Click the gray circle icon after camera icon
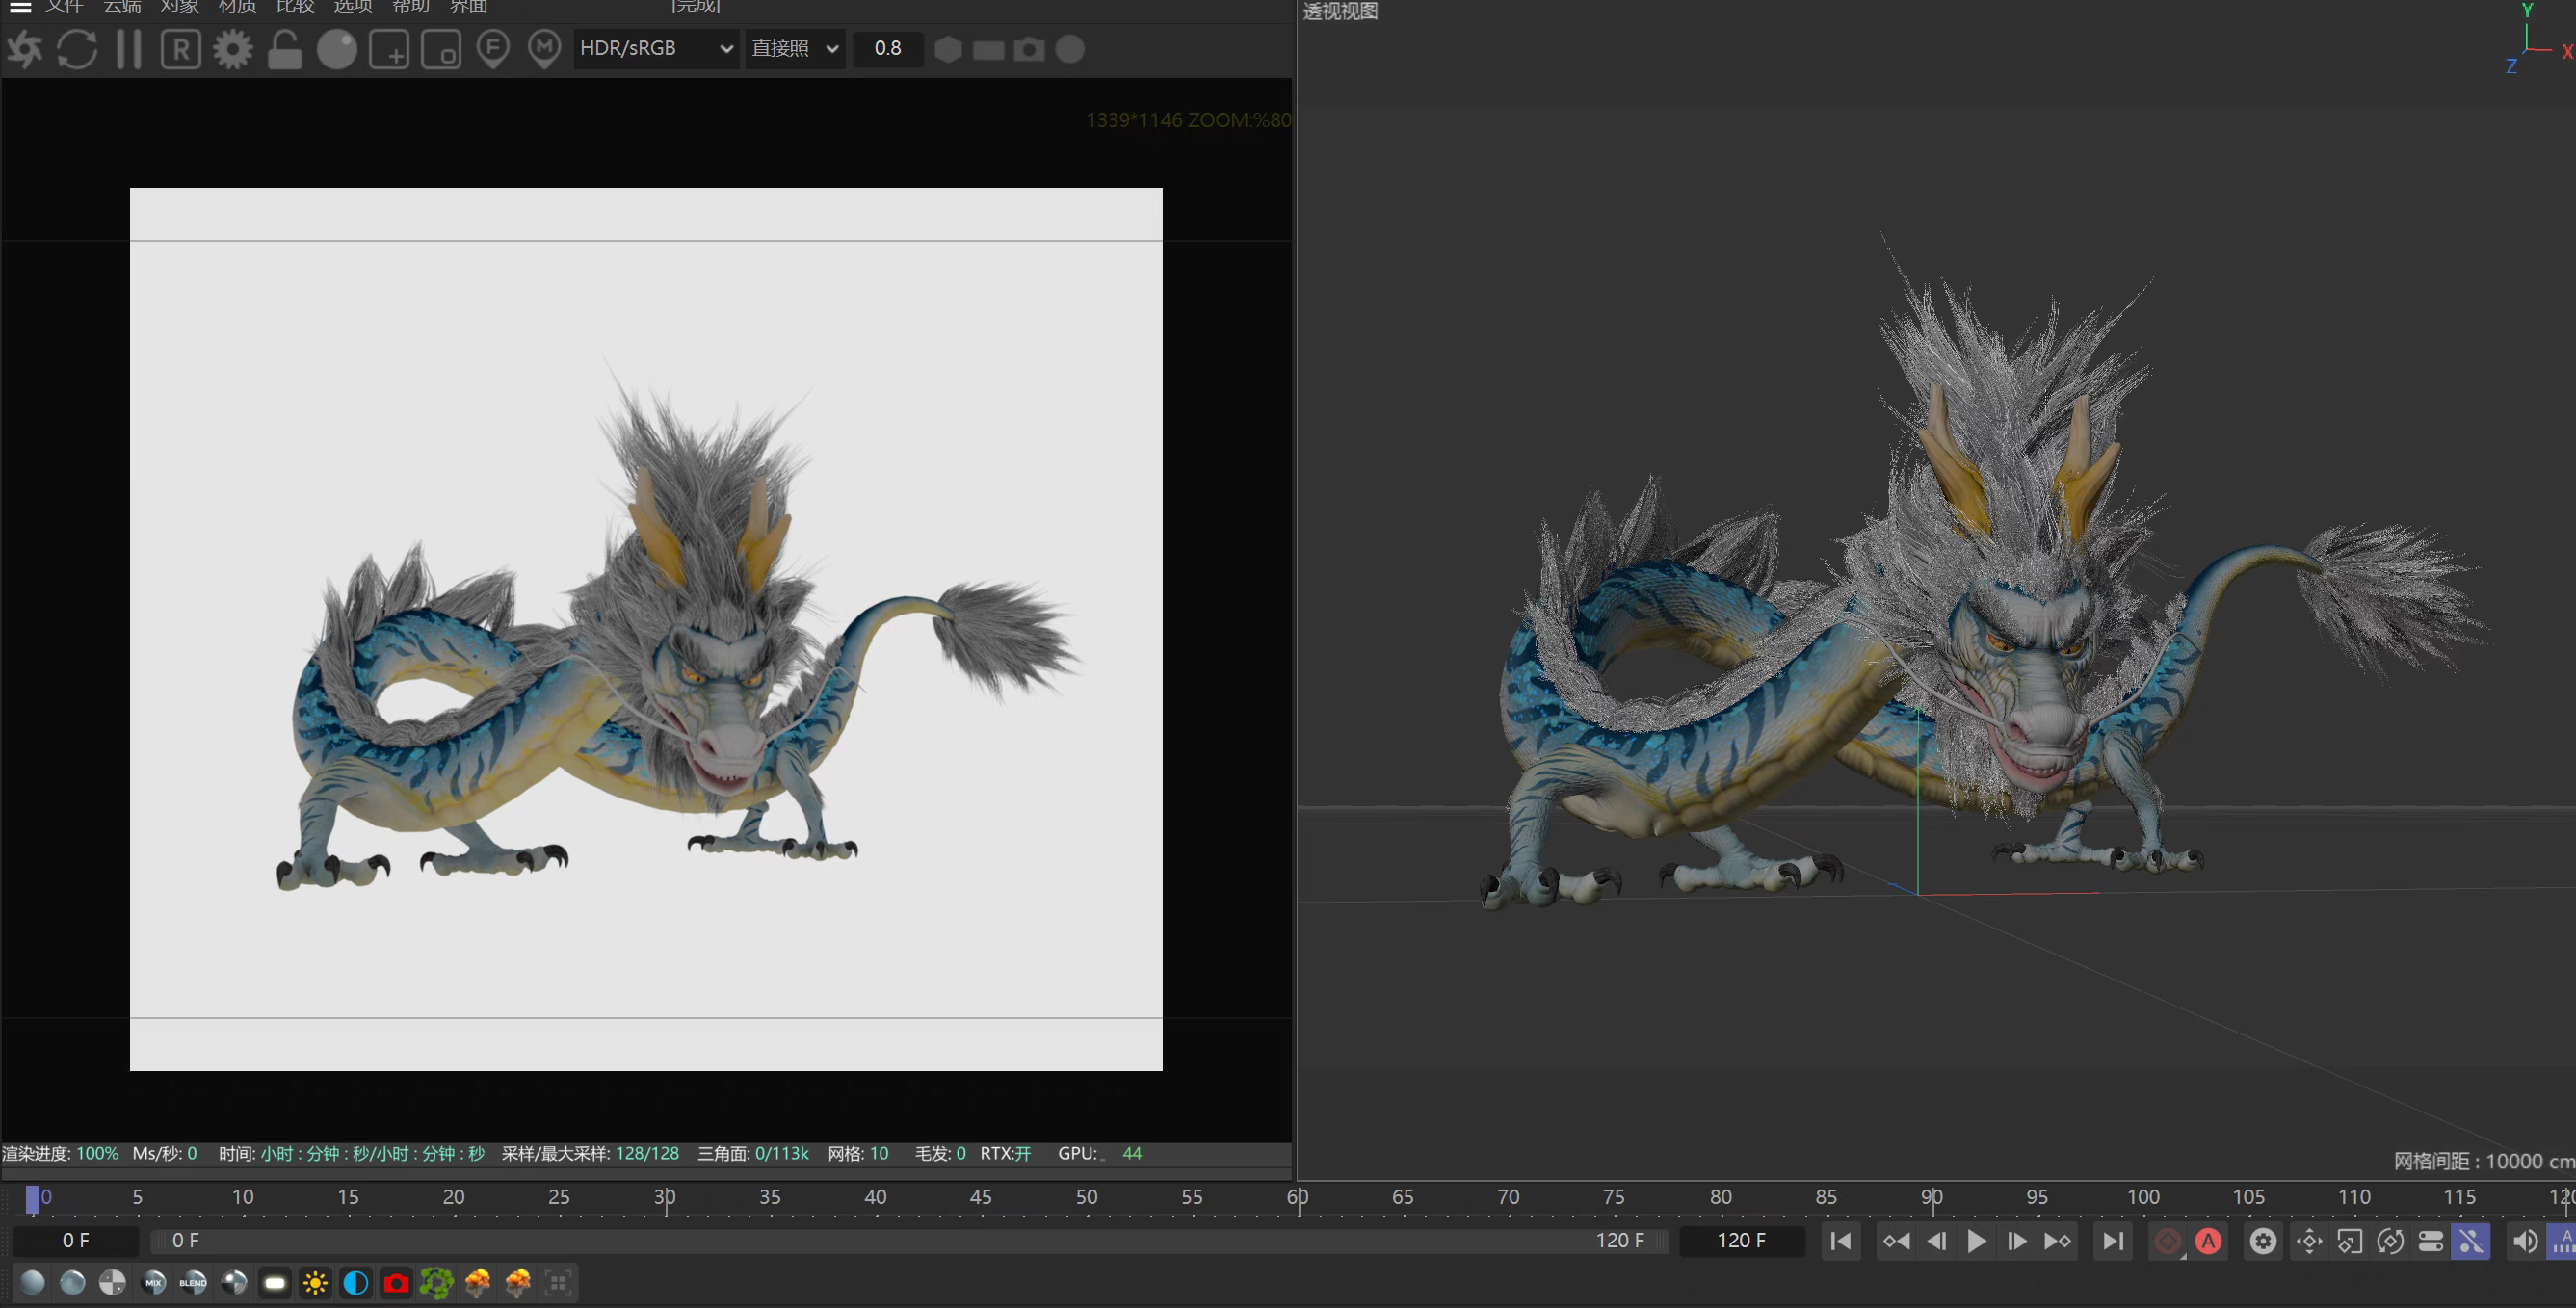Viewport: 2576px width, 1308px height. coord(1070,49)
